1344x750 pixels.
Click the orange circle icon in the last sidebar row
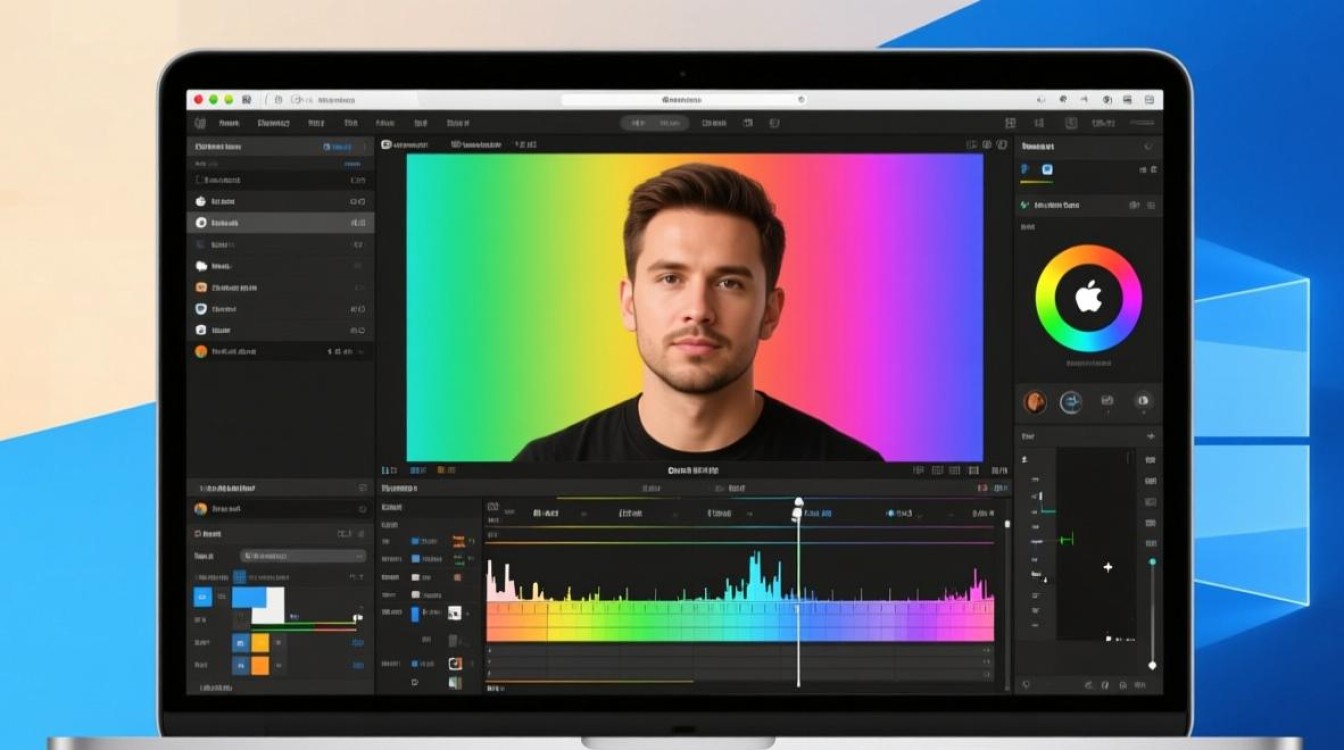(200, 352)
